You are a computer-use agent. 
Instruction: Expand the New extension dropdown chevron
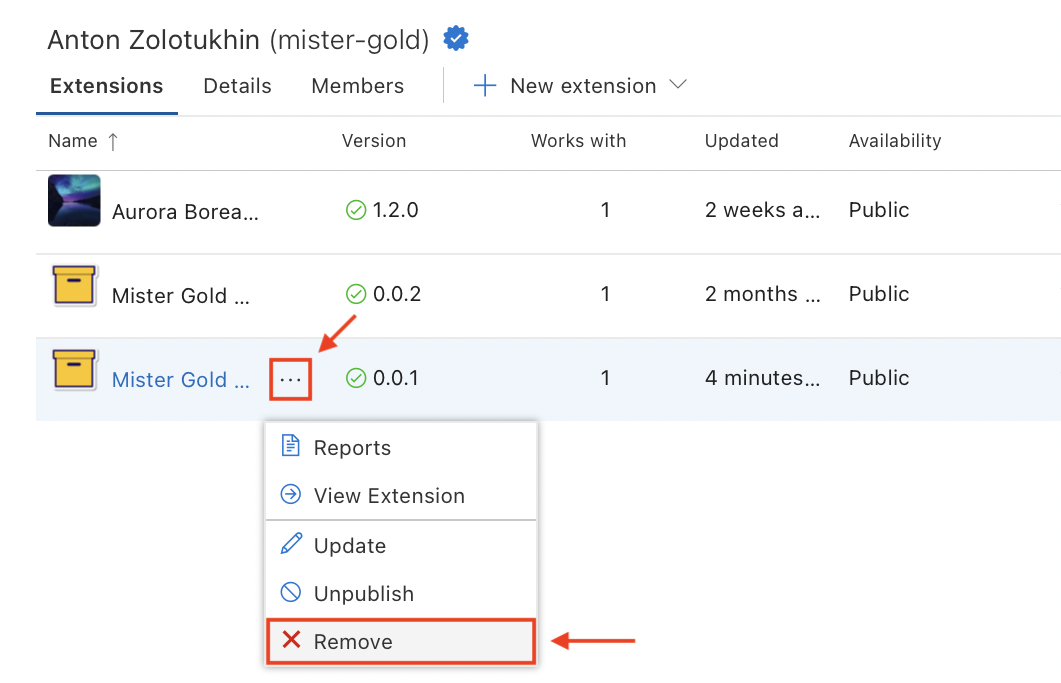tap(677, 85)
